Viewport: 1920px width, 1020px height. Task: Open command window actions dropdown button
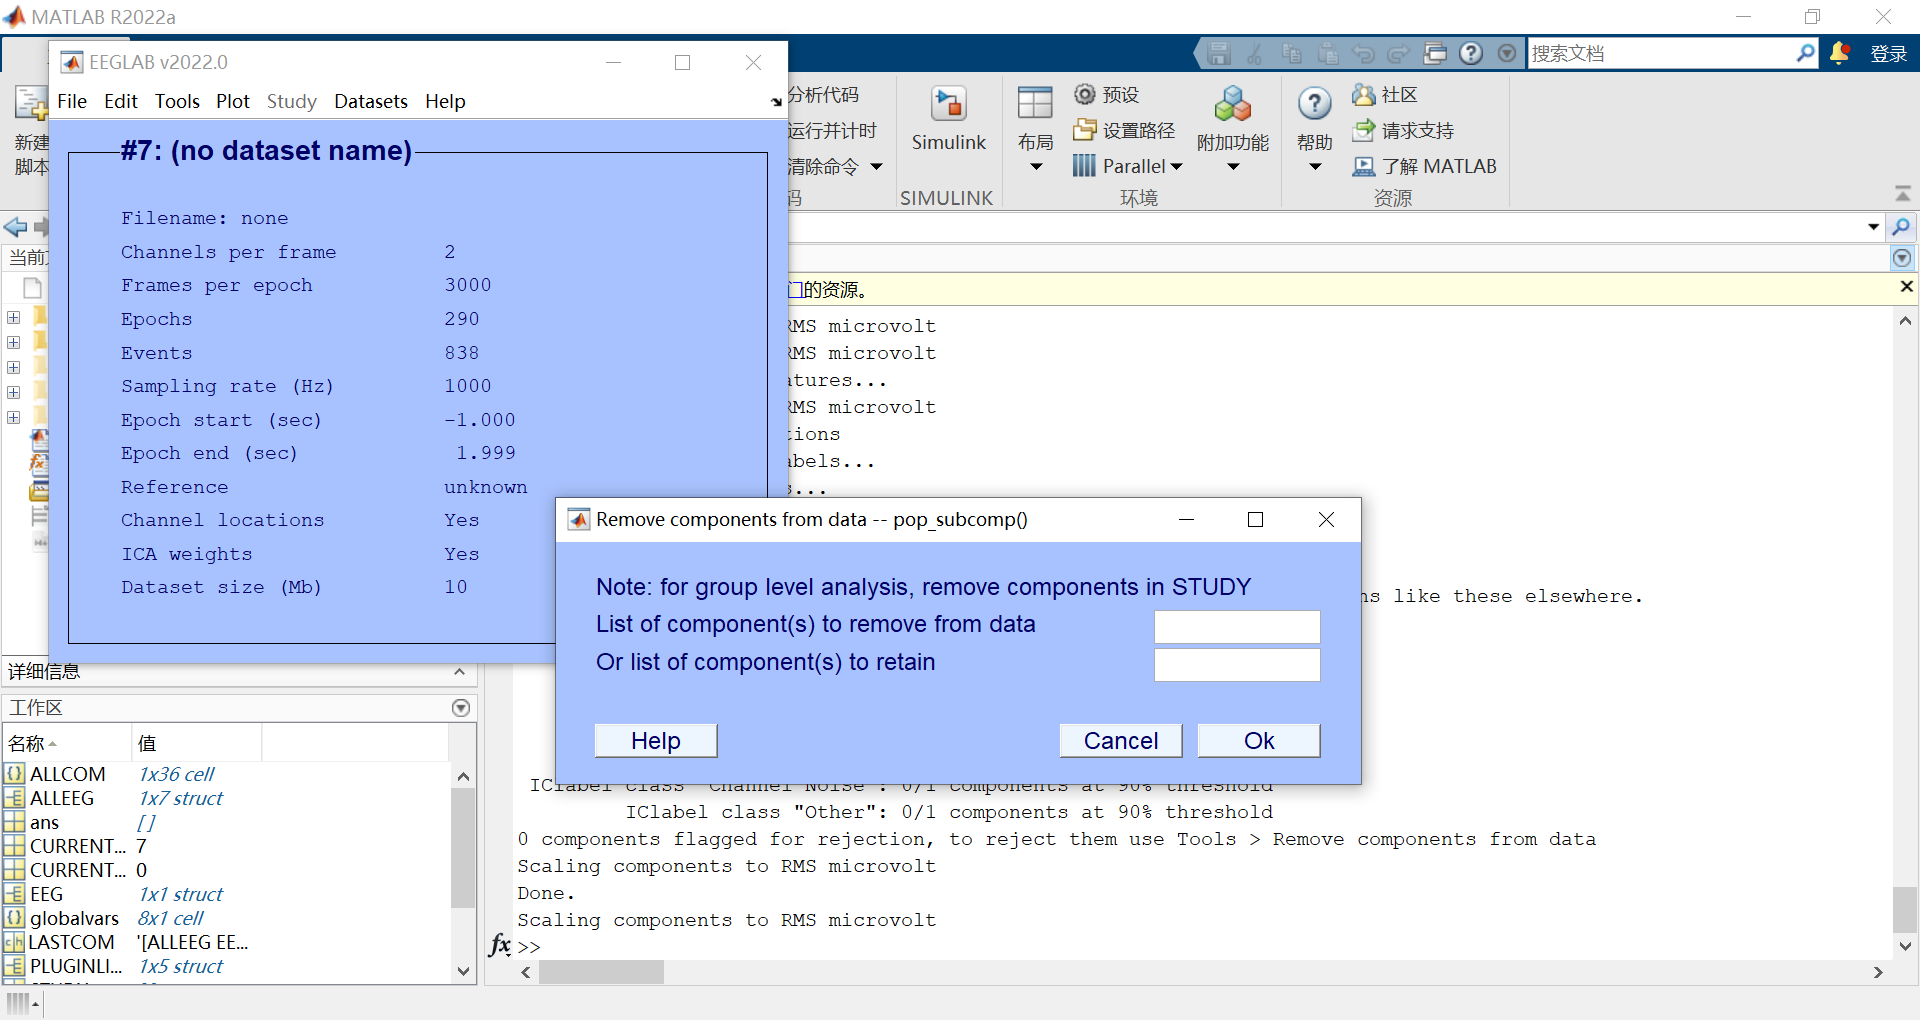tap(1901, 259)
